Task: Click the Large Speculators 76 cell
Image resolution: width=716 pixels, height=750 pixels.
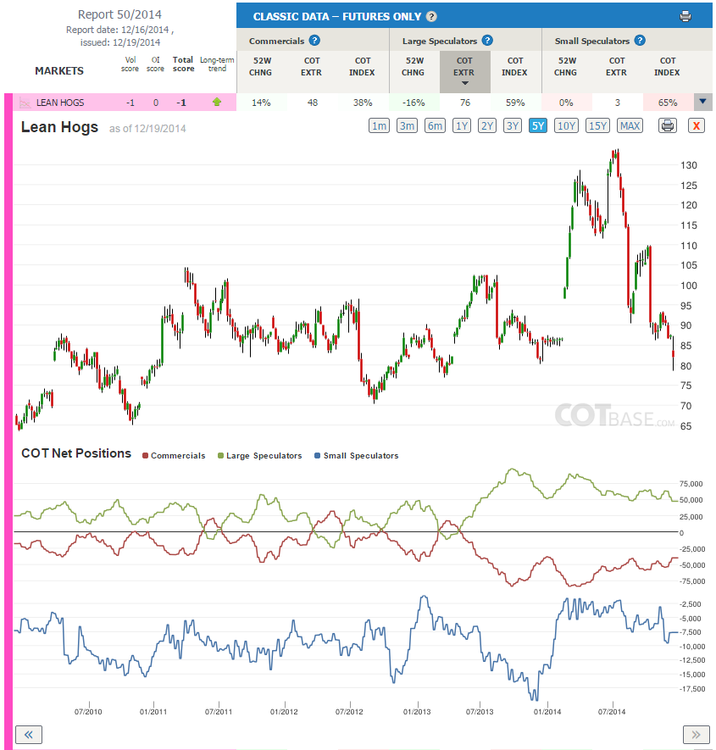Action: pyautogui.click(x=465, y=102)
